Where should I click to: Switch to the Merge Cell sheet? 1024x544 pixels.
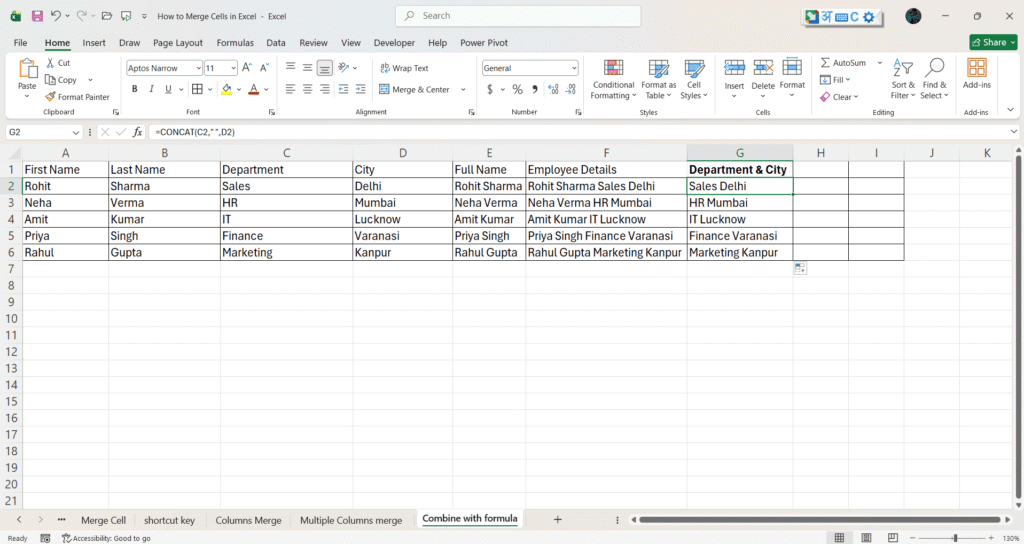tap(103, 520)
